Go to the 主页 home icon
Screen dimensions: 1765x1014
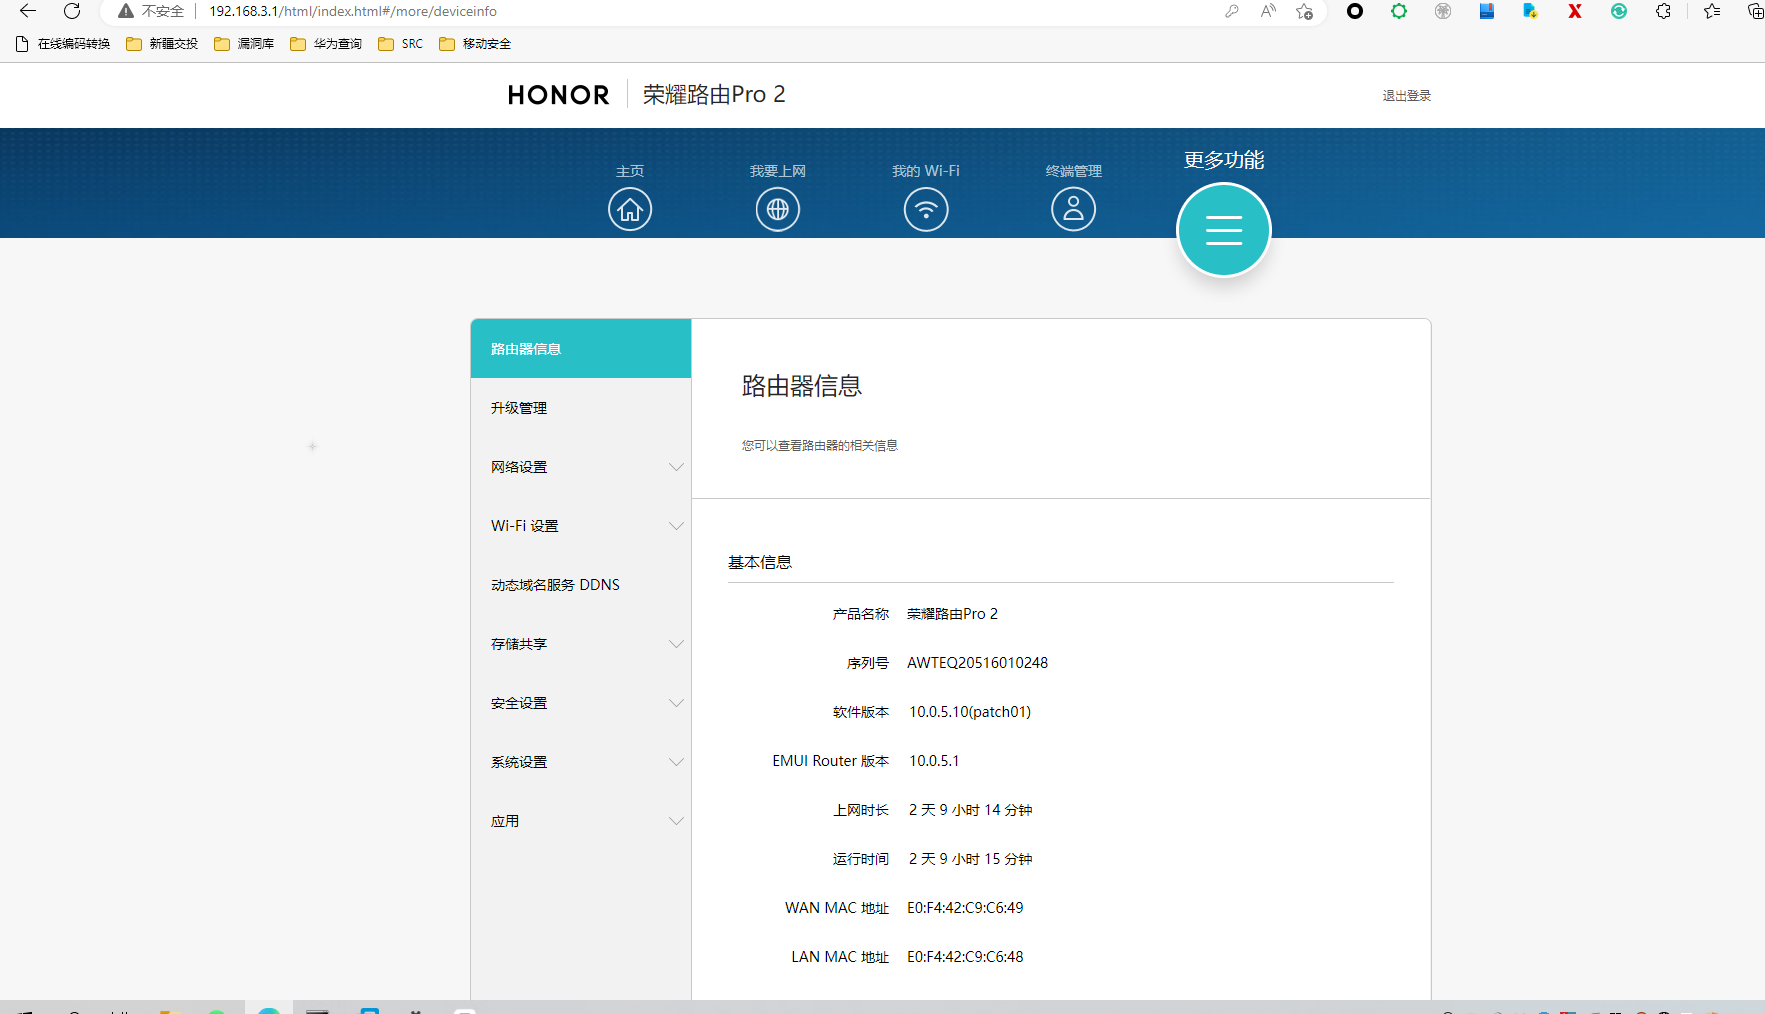pyautogui.click(x=630, y=210)
